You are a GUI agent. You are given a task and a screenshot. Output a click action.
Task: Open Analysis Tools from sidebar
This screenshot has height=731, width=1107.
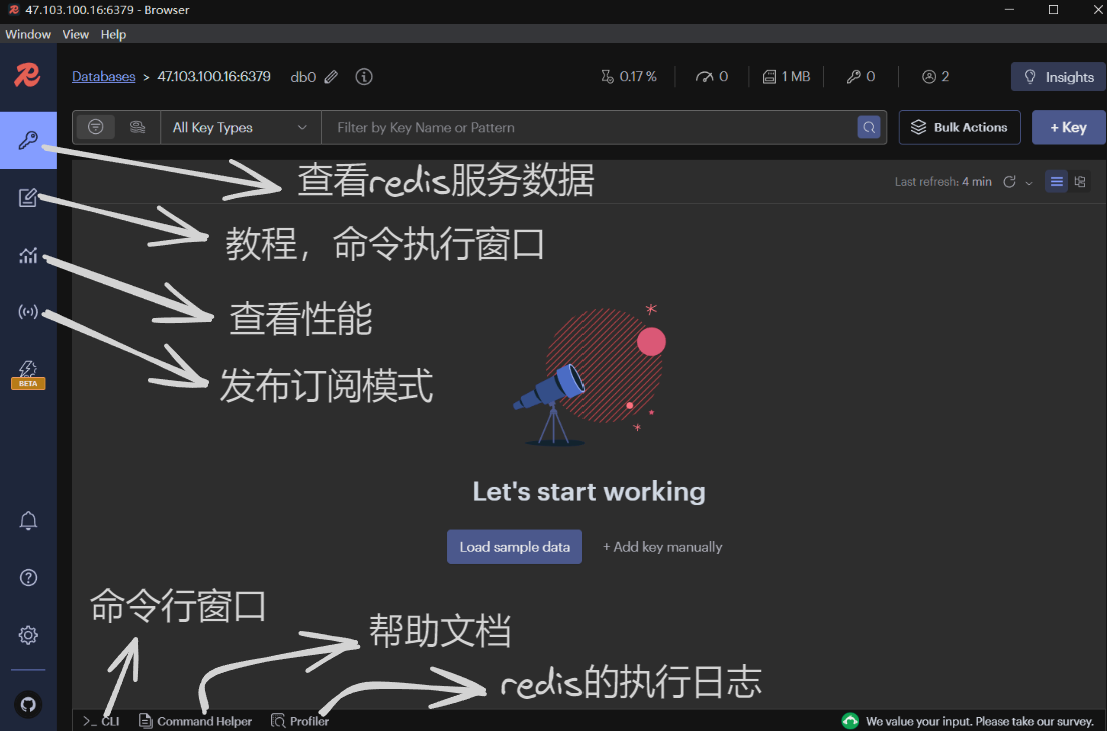28,256
